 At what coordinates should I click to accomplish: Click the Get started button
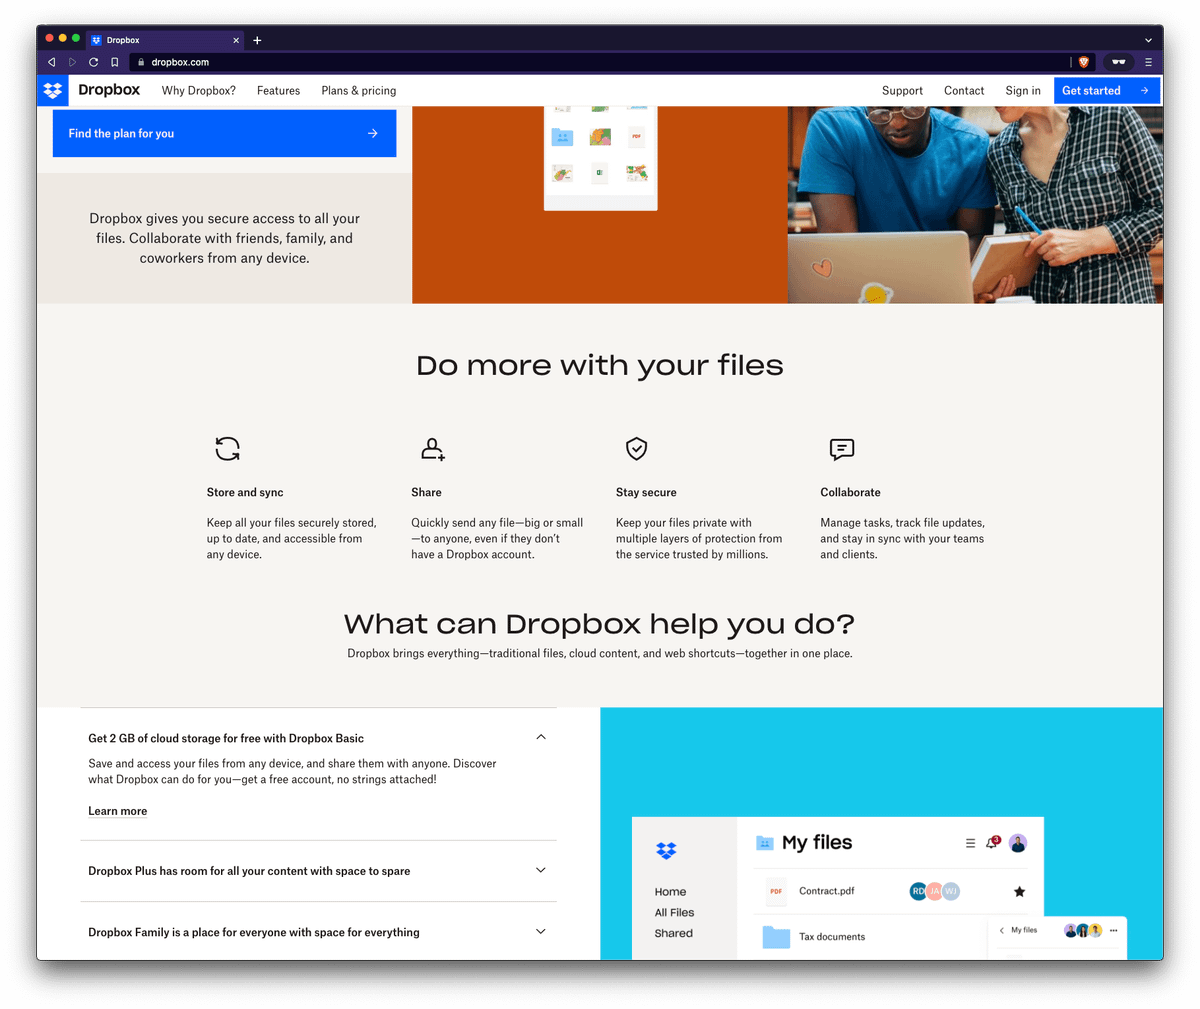tap(1106, 90)
